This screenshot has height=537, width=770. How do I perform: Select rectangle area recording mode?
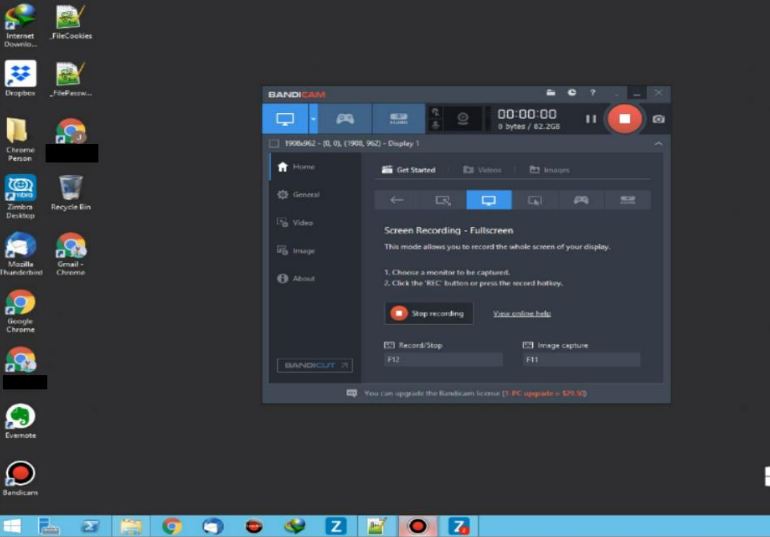[x=442, y=200]
